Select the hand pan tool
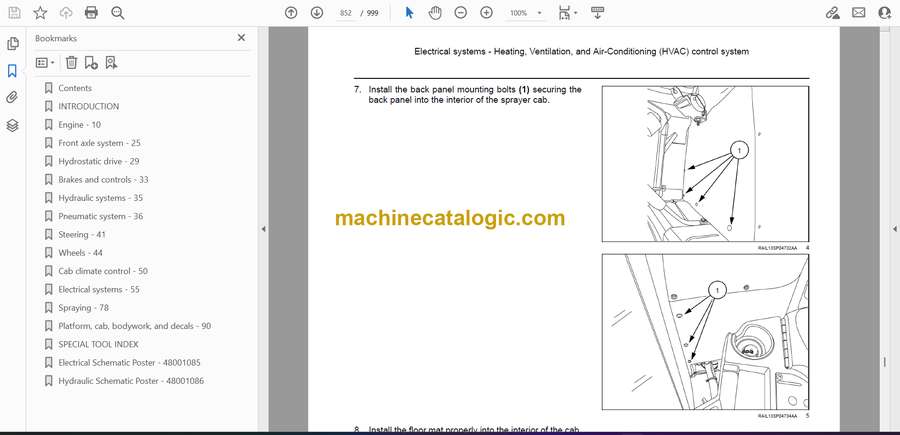The width and height of the screenshot is (900, 435). pos(435,13)
